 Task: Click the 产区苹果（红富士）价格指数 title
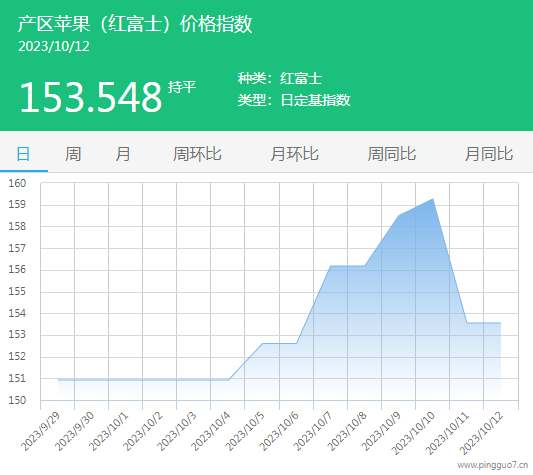(x=135, y=24)
